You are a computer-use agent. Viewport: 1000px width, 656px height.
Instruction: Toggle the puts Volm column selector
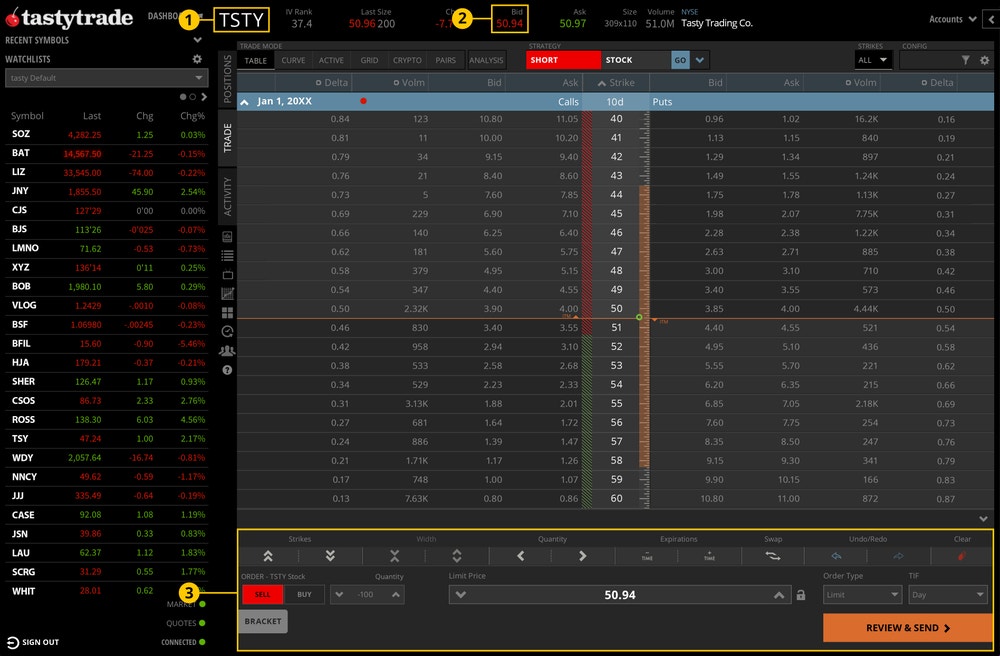coord(848,83)
